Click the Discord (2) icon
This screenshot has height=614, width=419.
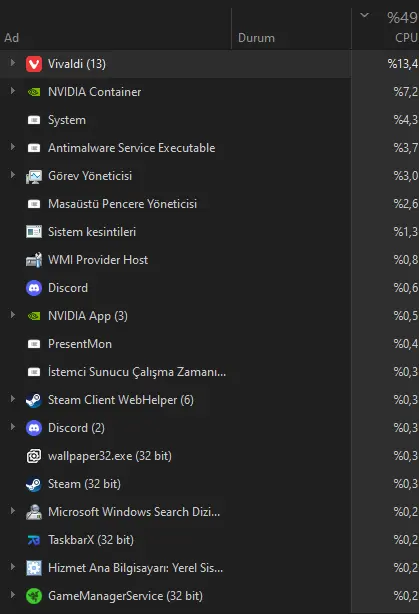click(34, 428)
